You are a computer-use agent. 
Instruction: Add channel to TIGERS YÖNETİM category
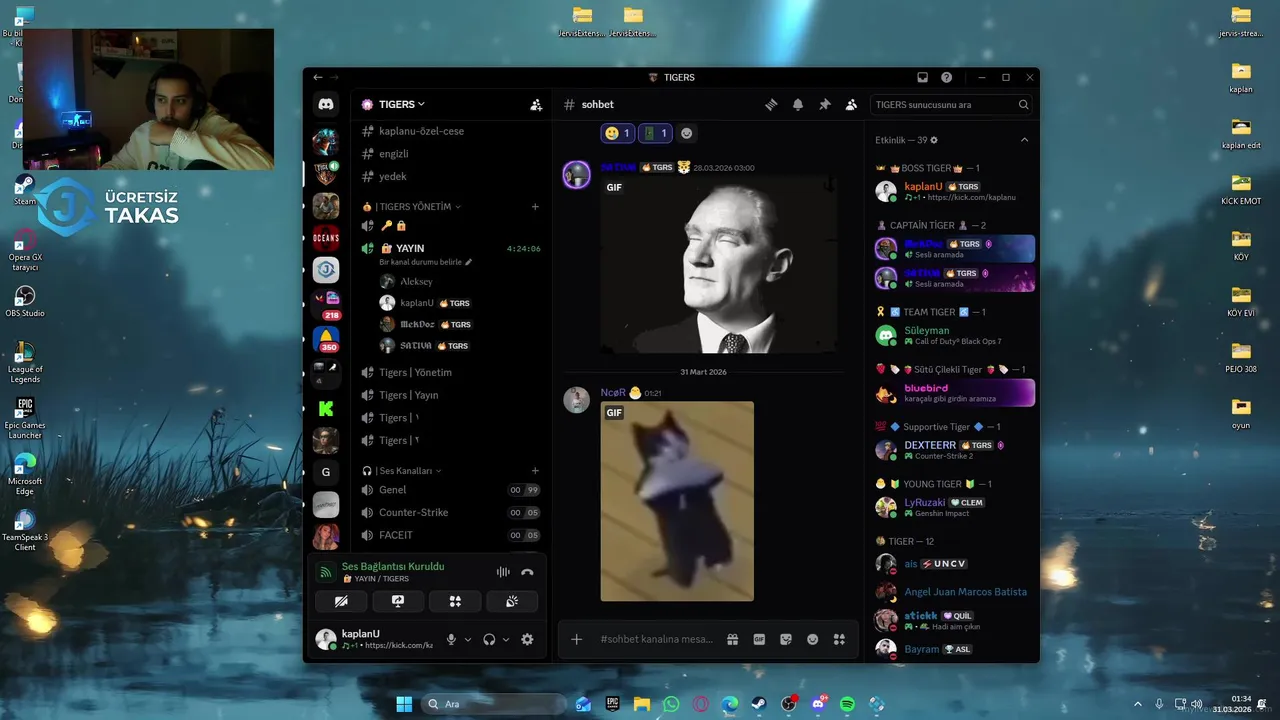pos(535,206)
